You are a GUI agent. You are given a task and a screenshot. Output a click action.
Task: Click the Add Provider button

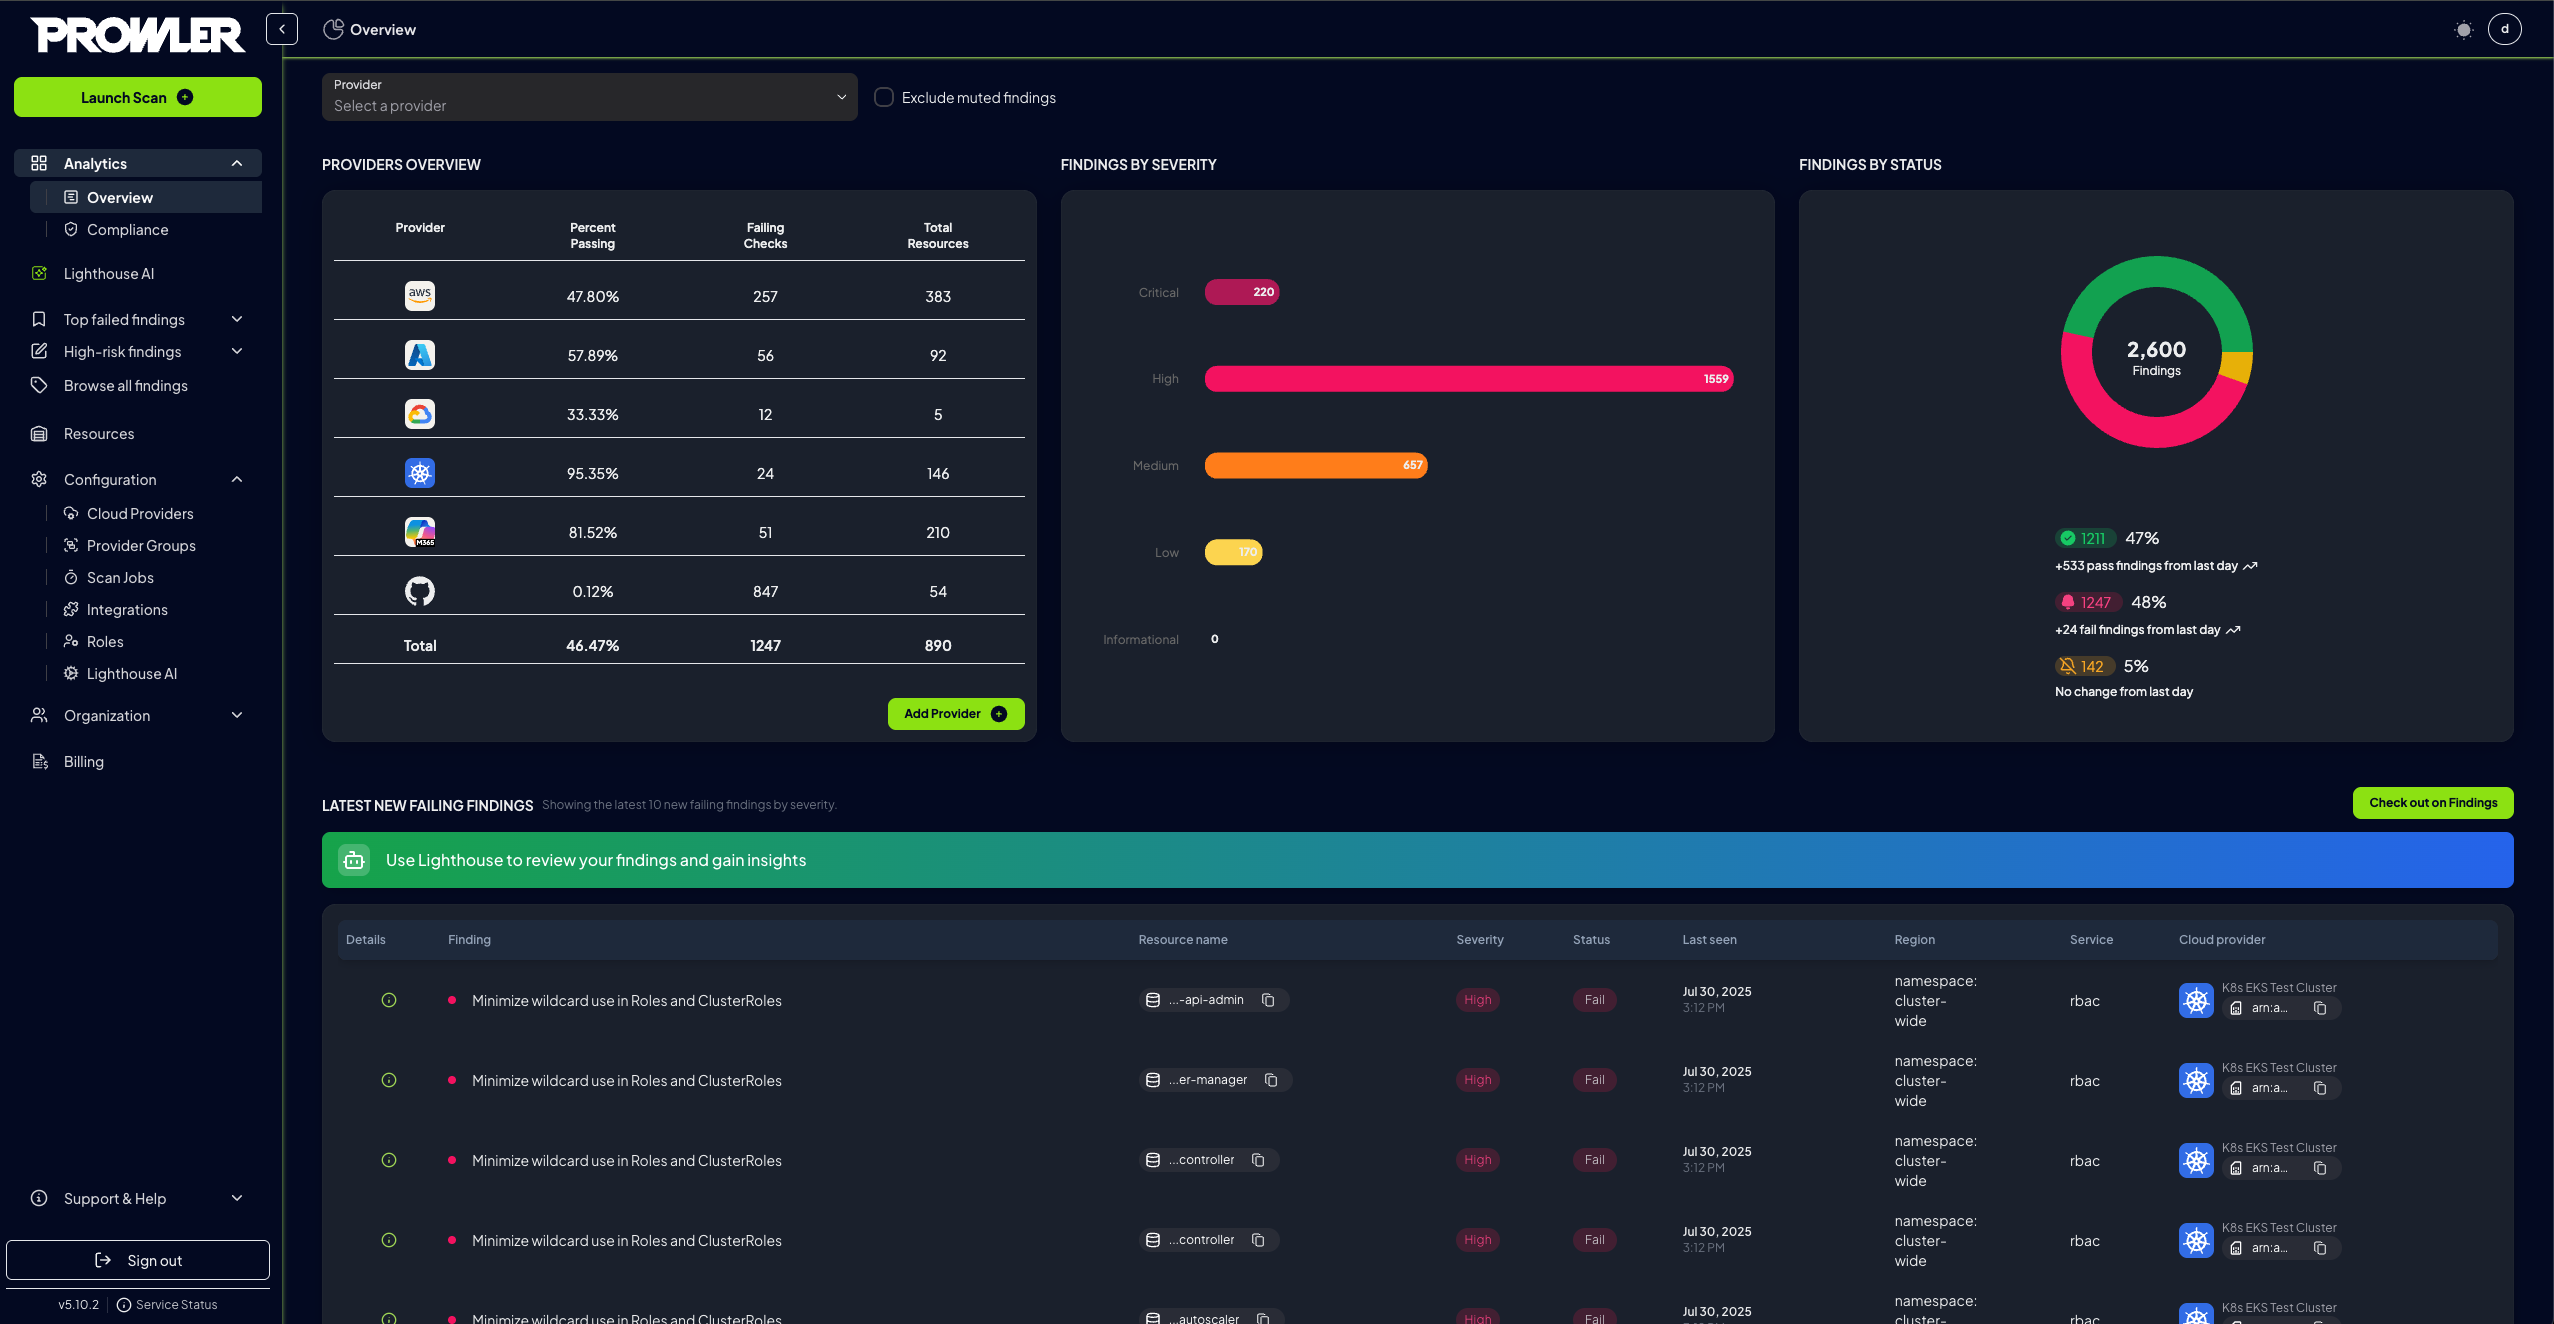tap(955, 713)
